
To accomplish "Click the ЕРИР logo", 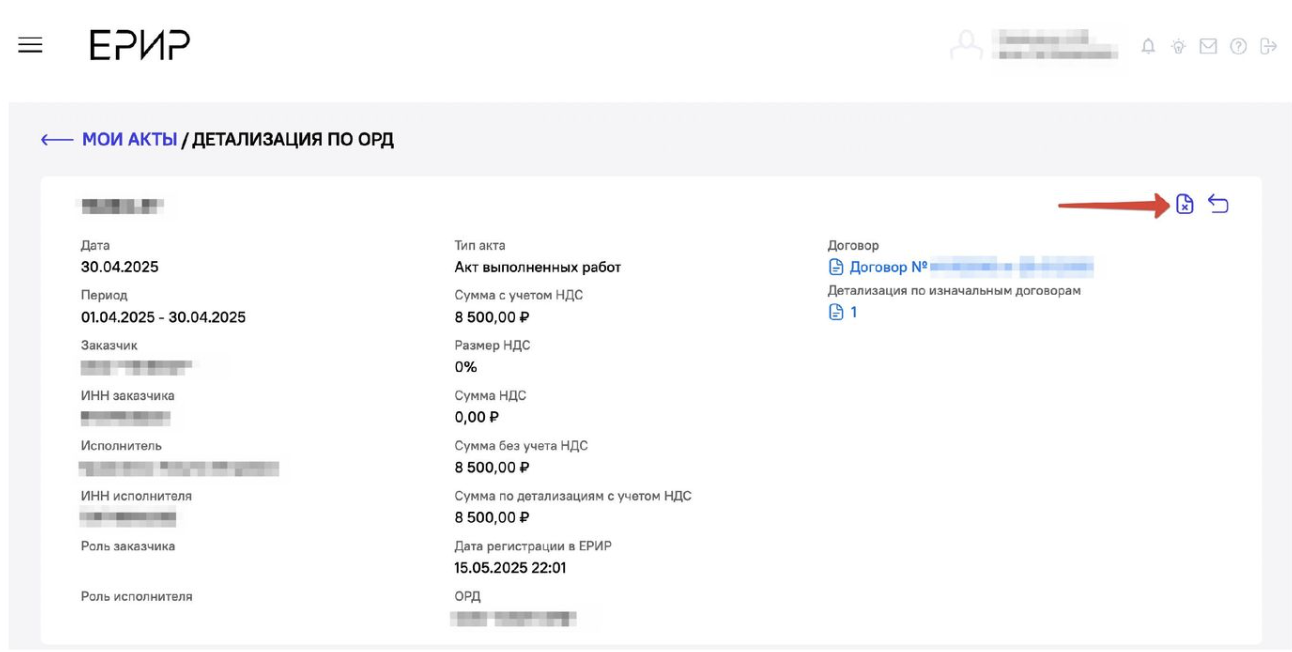I will tap(140, 45).
